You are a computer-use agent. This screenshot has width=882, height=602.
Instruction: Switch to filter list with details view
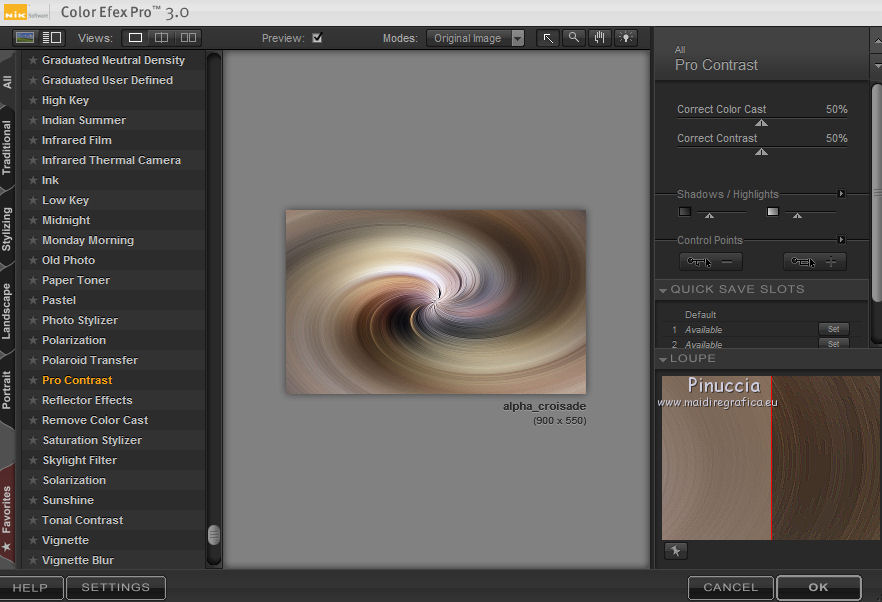[51, 38]
